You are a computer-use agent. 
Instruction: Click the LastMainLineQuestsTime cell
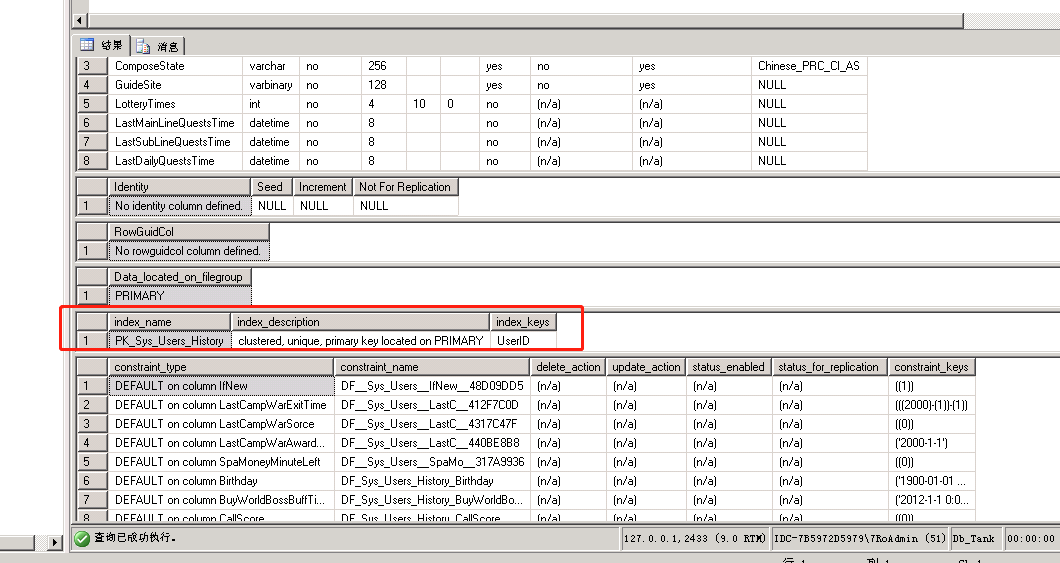tap(175, 123)
